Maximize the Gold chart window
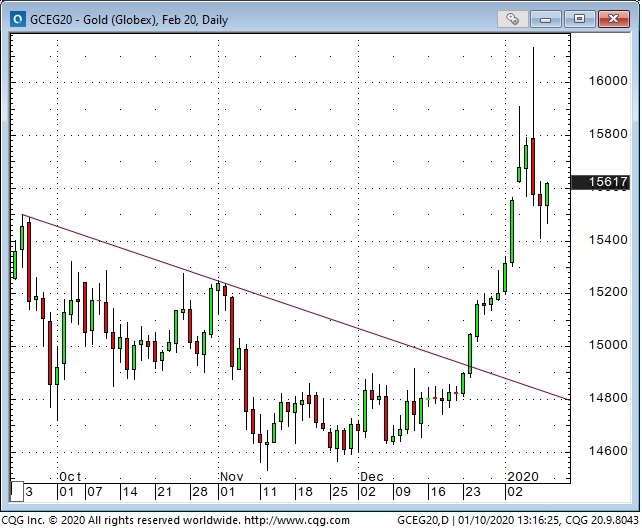Viewport: 642px width, 528px height. point(579,19)
